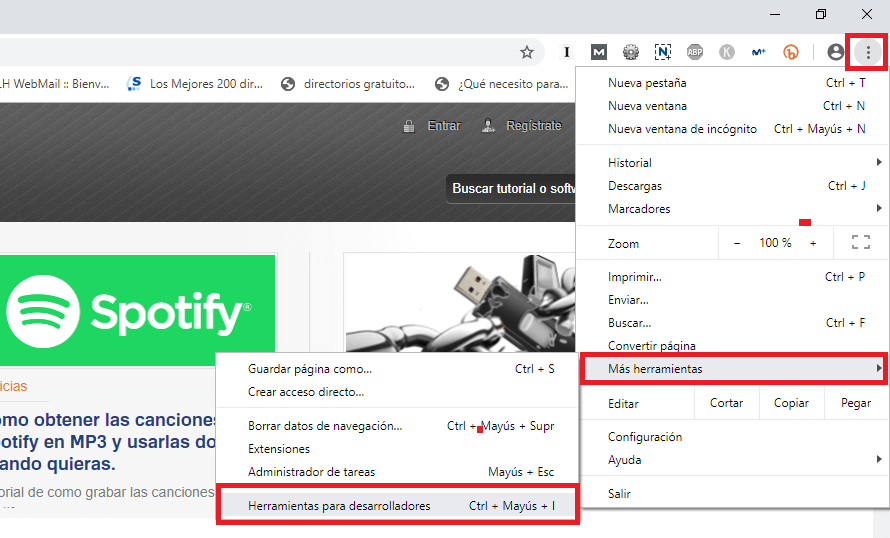Click the 'M' mail extension icon
890x538 pixels.
(x=598, y=52)
